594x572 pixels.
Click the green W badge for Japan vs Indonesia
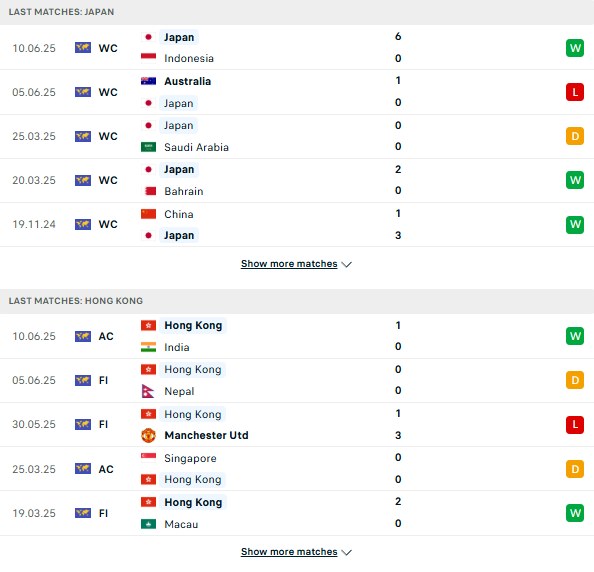tap(575, 48)
